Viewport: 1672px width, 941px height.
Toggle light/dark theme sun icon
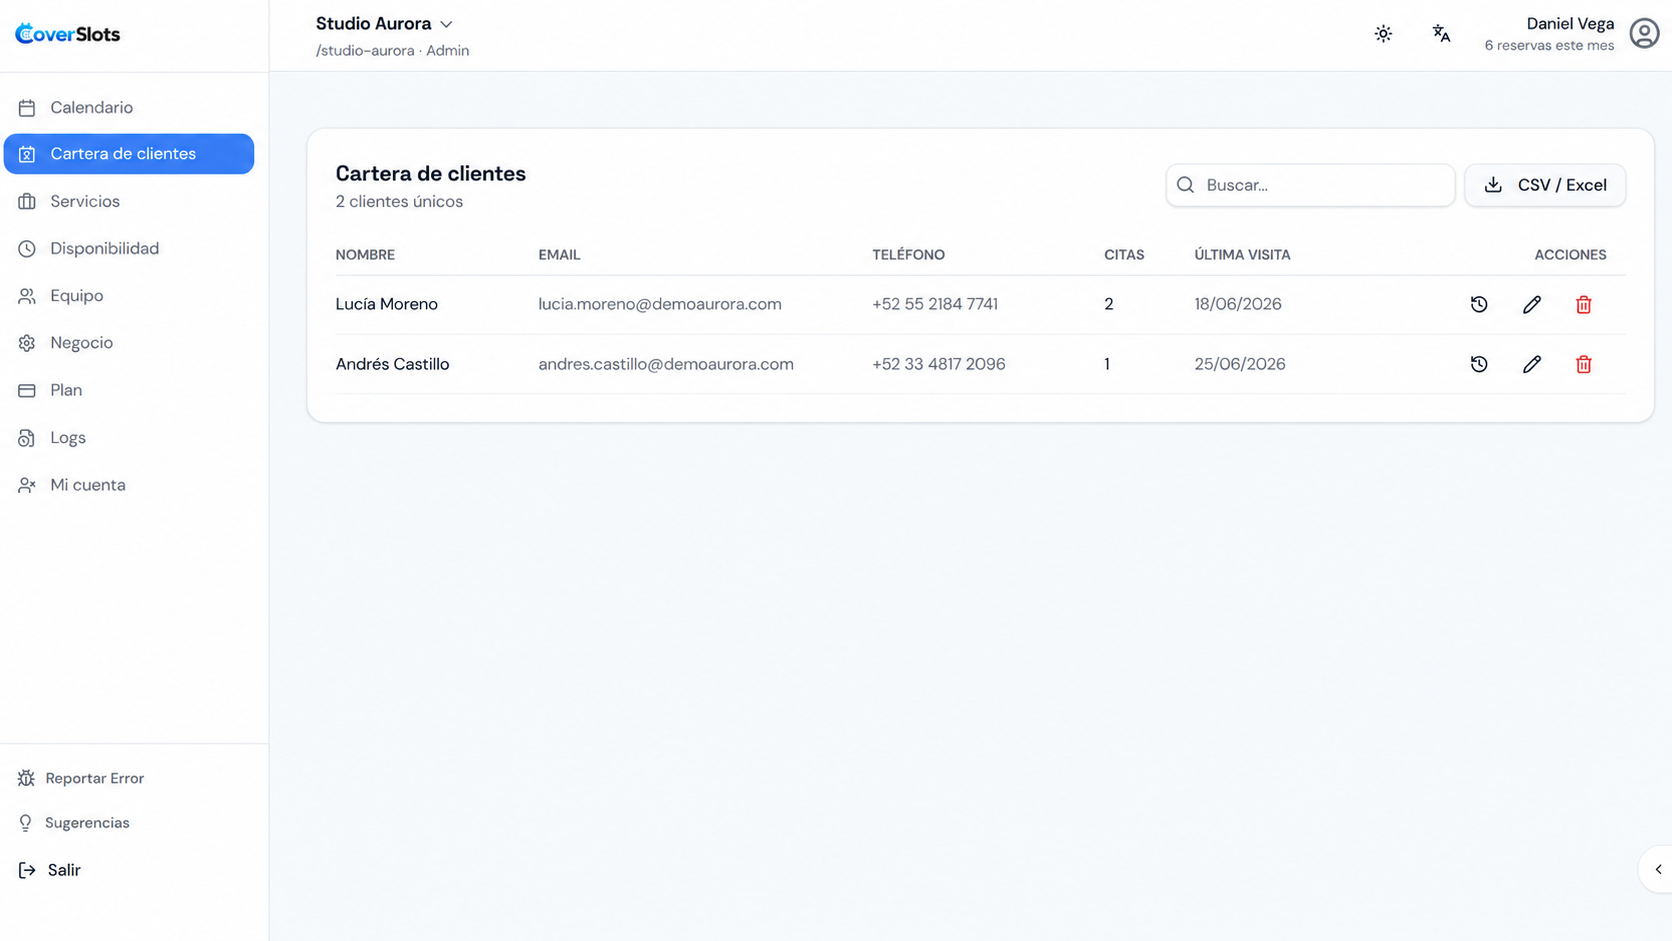coord(1383,33)
